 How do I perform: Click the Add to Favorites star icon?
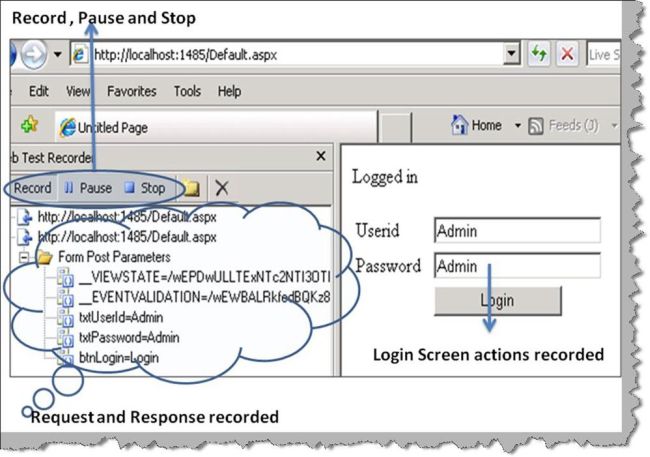click(x=29, y=125)
